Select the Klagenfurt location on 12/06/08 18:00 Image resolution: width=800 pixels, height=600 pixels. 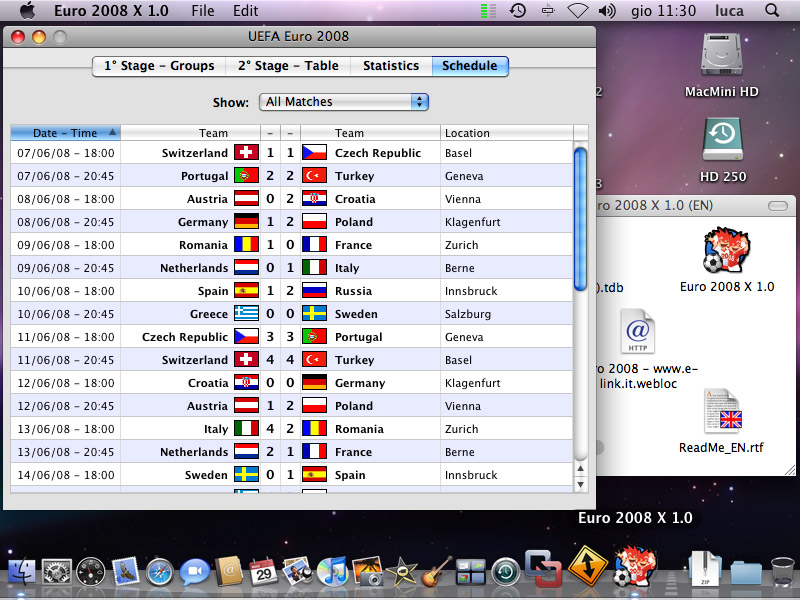point(472,383)
